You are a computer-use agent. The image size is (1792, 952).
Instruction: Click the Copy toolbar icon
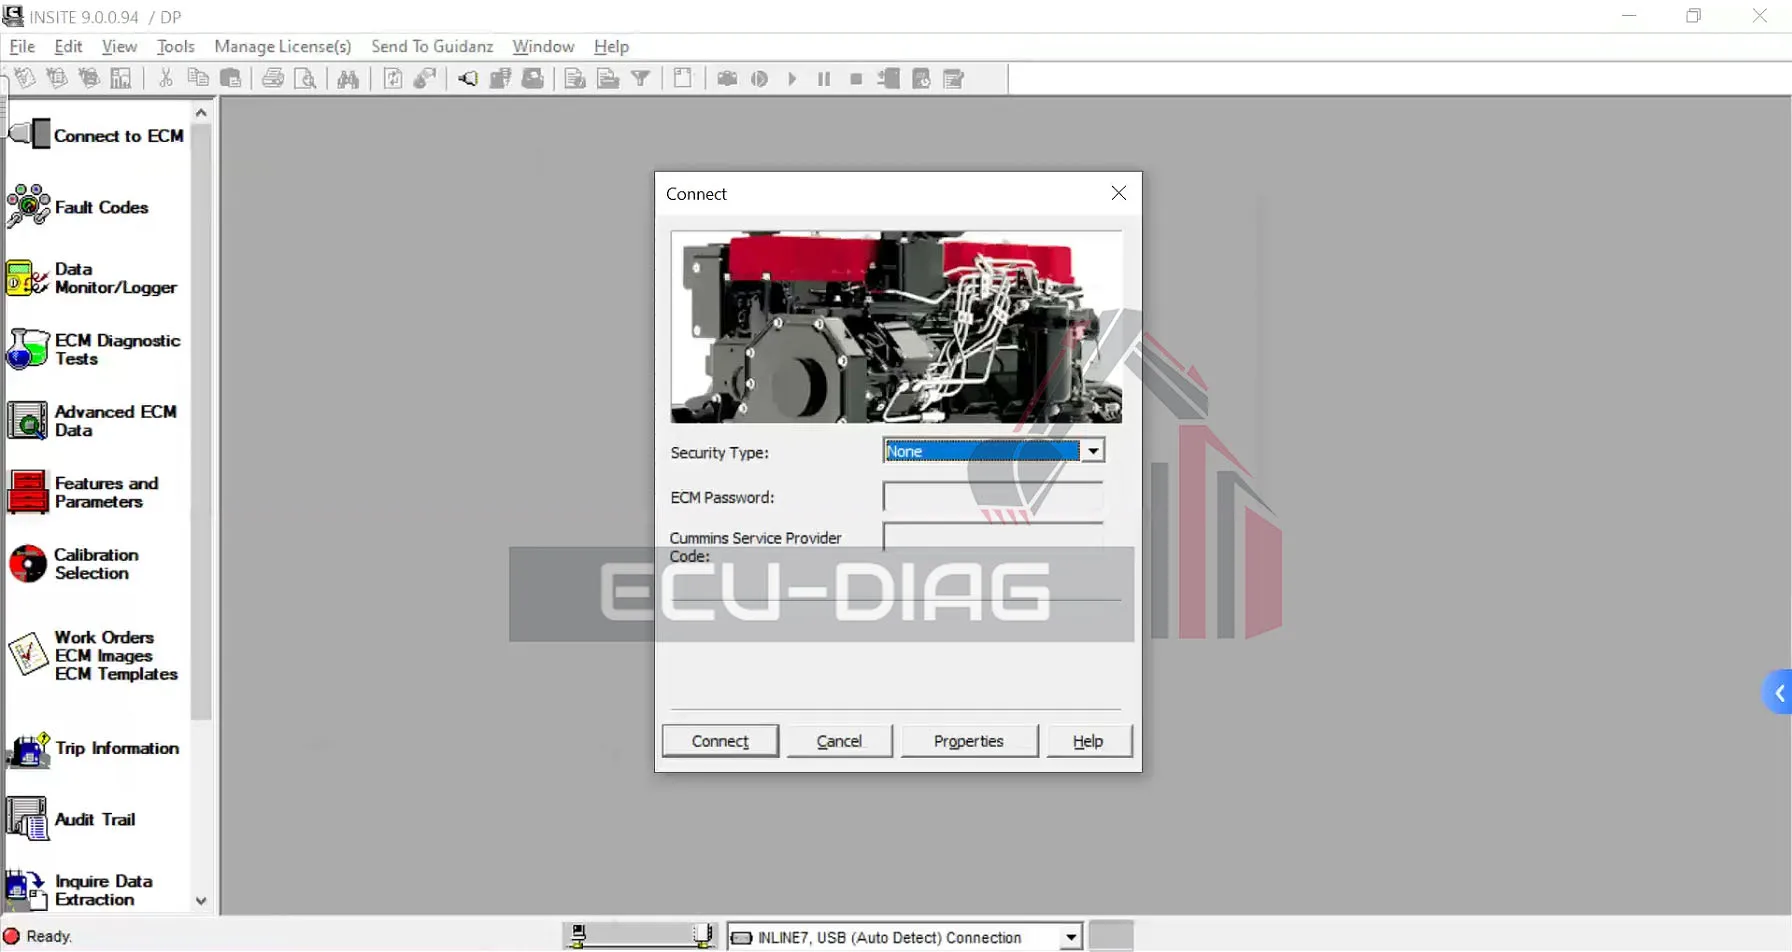(198, 78)
